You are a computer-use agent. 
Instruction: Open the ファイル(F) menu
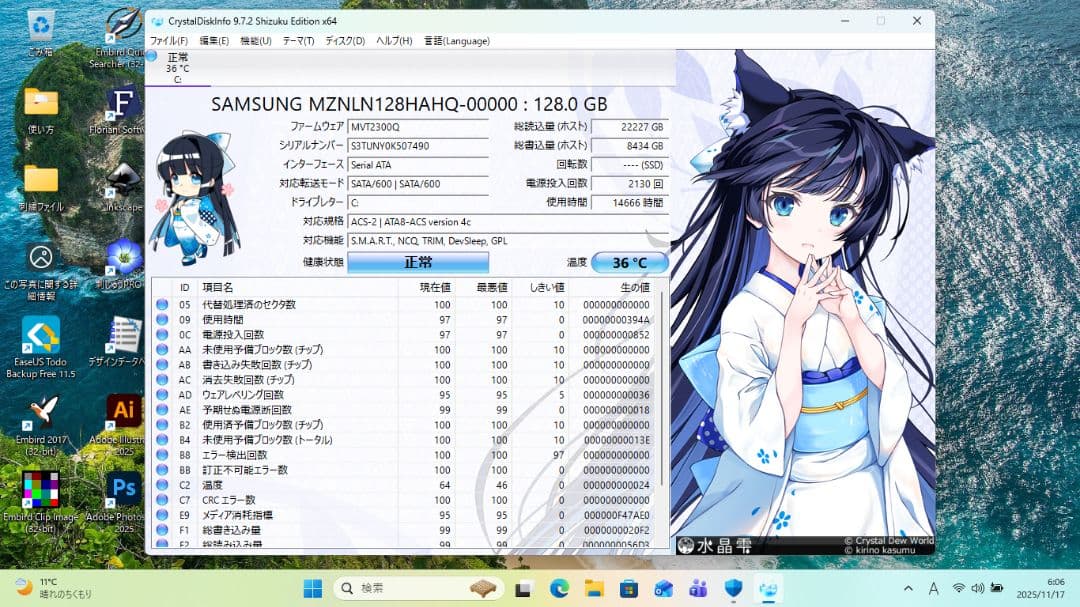tap(168, 41)
